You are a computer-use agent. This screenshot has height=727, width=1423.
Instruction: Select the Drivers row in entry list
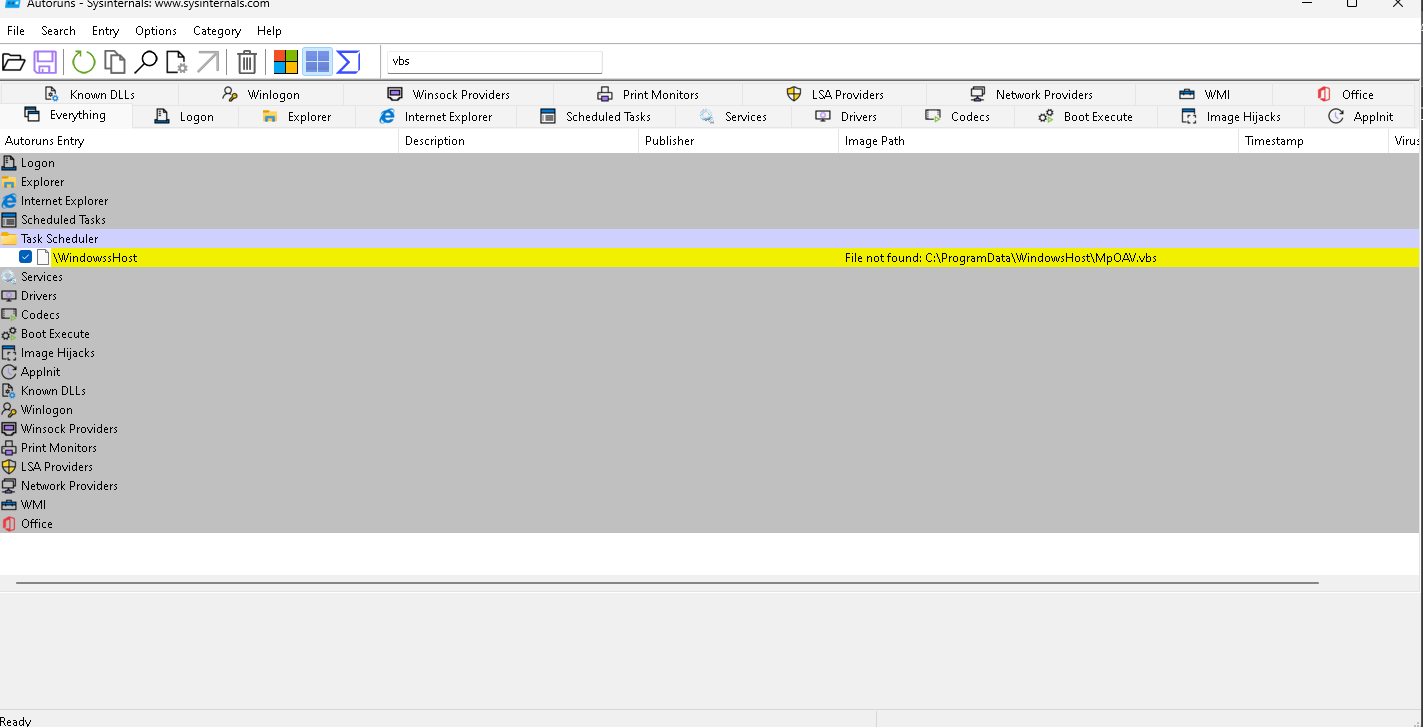point(709,296)
